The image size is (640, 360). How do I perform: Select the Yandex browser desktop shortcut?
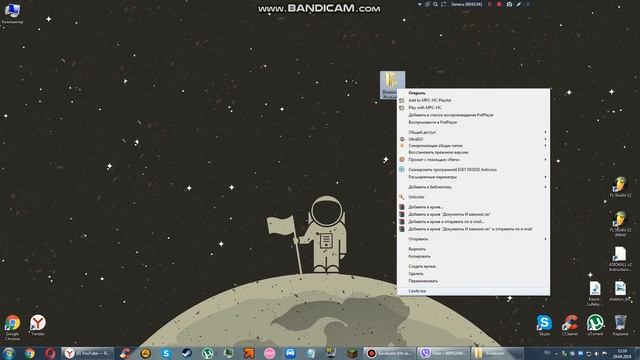[x=38, y=325]
